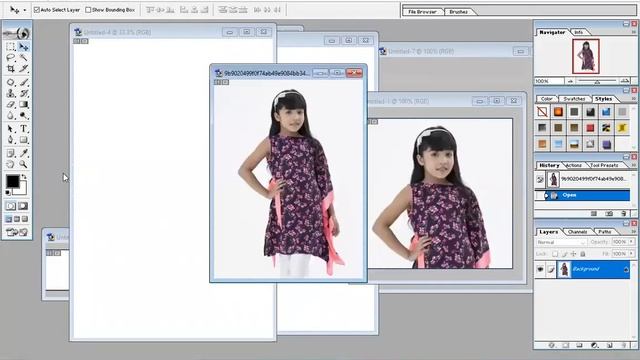Click new layer icon in Layers panel

609,345
